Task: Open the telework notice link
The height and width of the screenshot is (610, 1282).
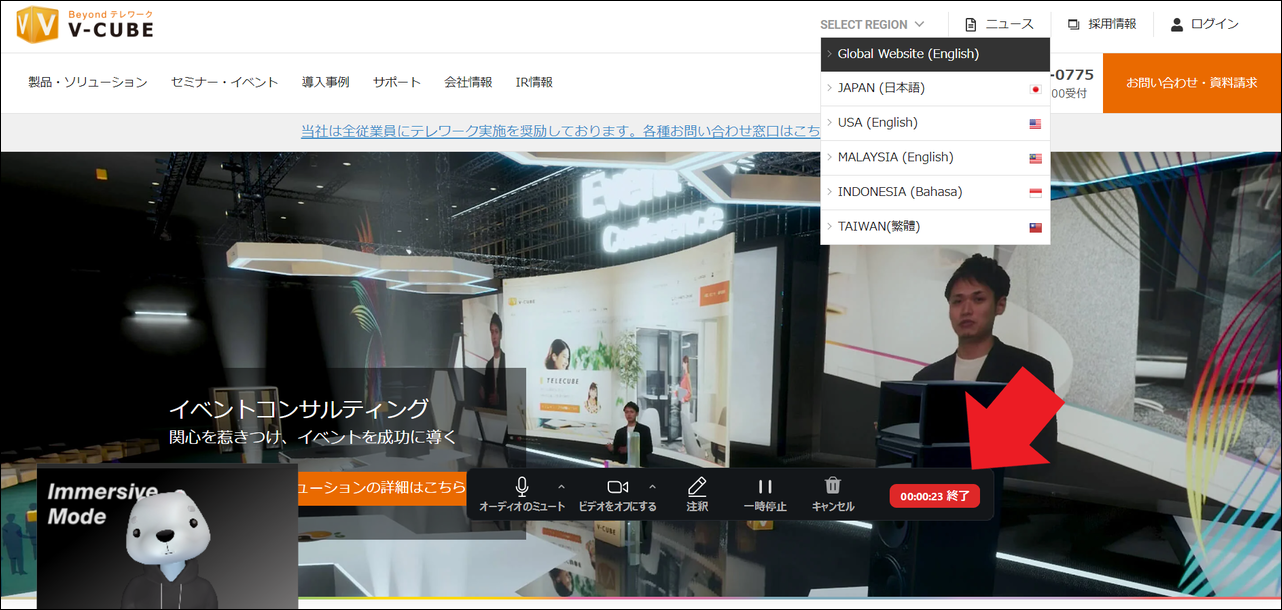Action: 560,131
